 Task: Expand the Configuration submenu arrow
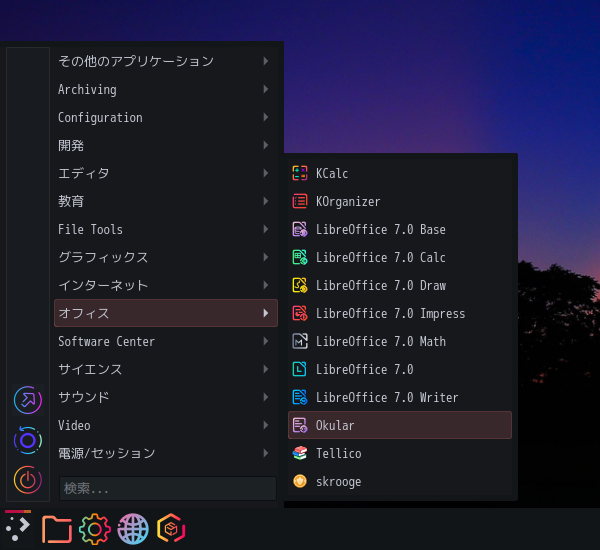pos(266,117)
